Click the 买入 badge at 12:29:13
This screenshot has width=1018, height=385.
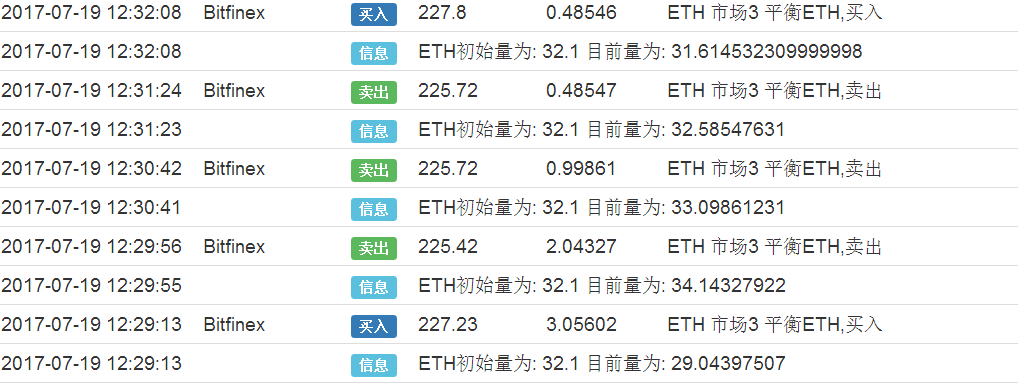[x=373, y=326]
